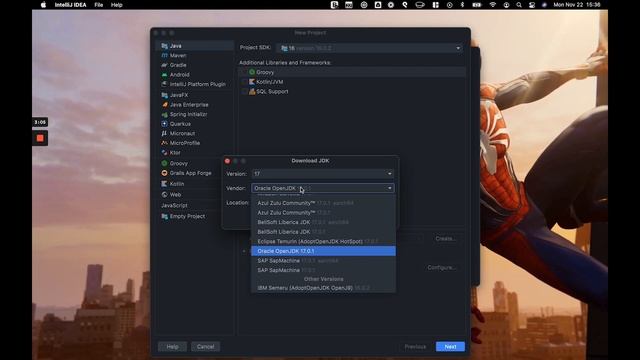Click the Create... button
Image resolution: width=640 pixels, height=360 pixels.
(445, 238)
